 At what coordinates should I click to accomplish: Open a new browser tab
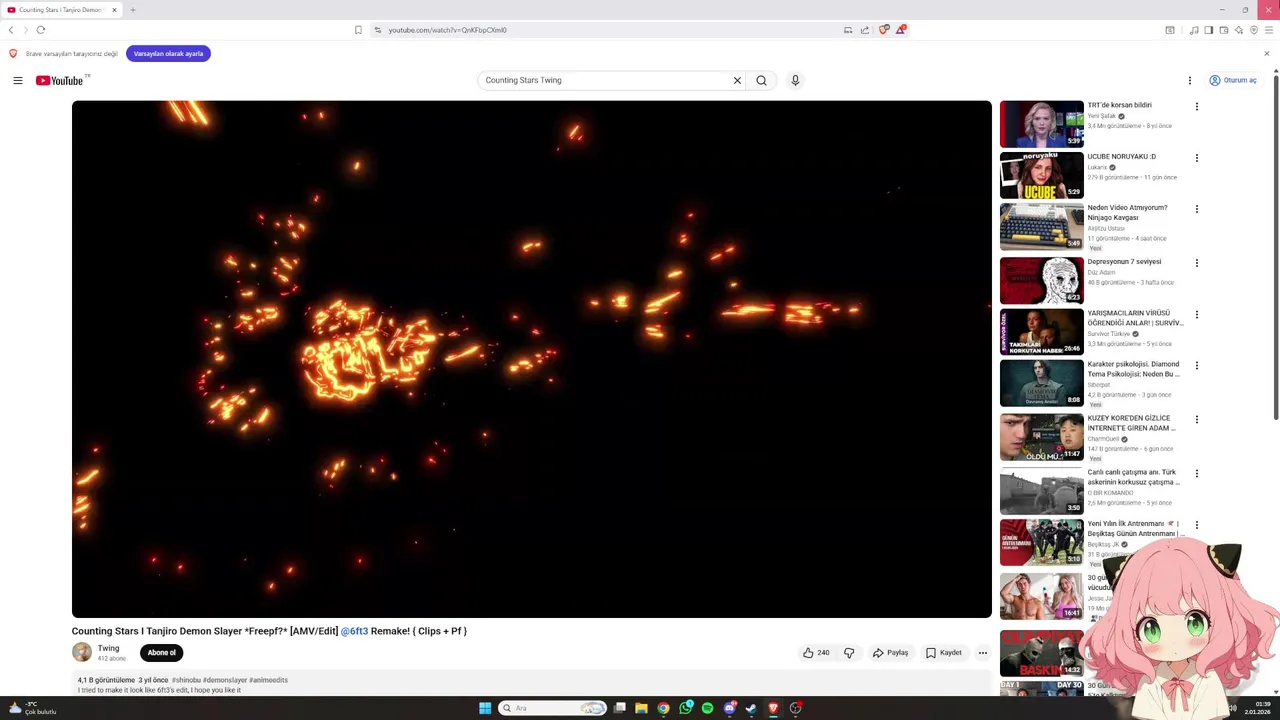[x=132, y=10]
